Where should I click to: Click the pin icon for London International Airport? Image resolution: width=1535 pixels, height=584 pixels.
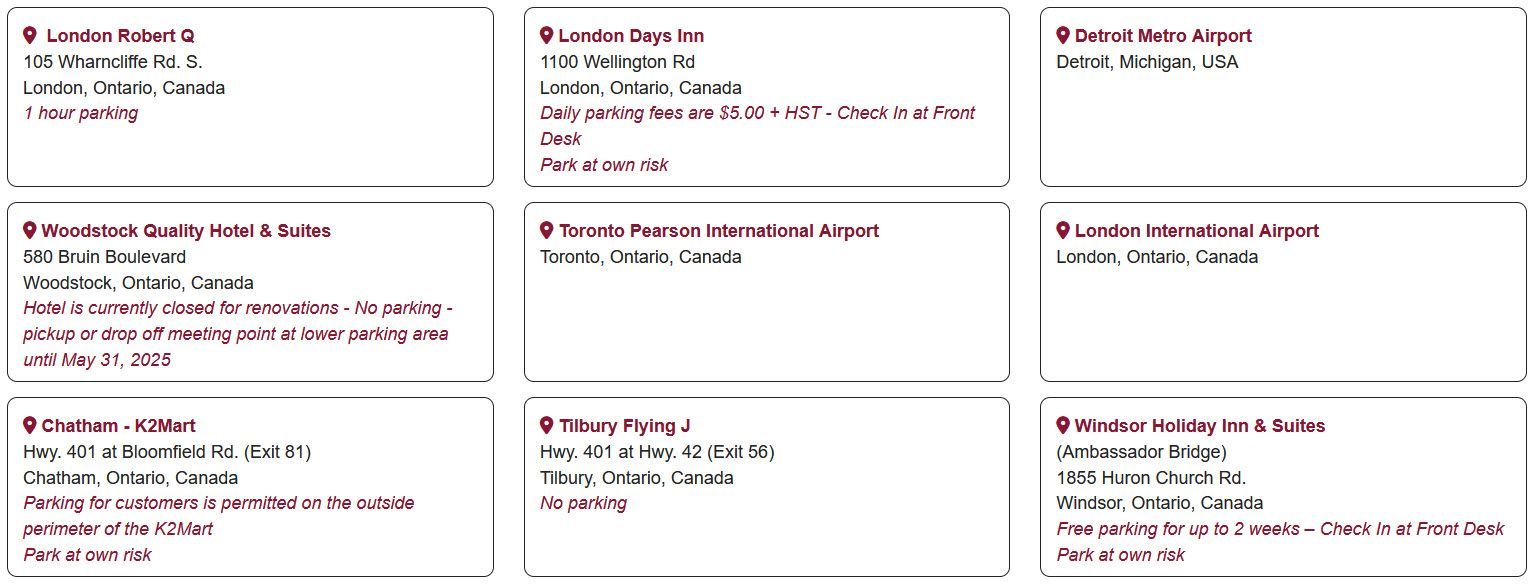[x=1063, y=230]
